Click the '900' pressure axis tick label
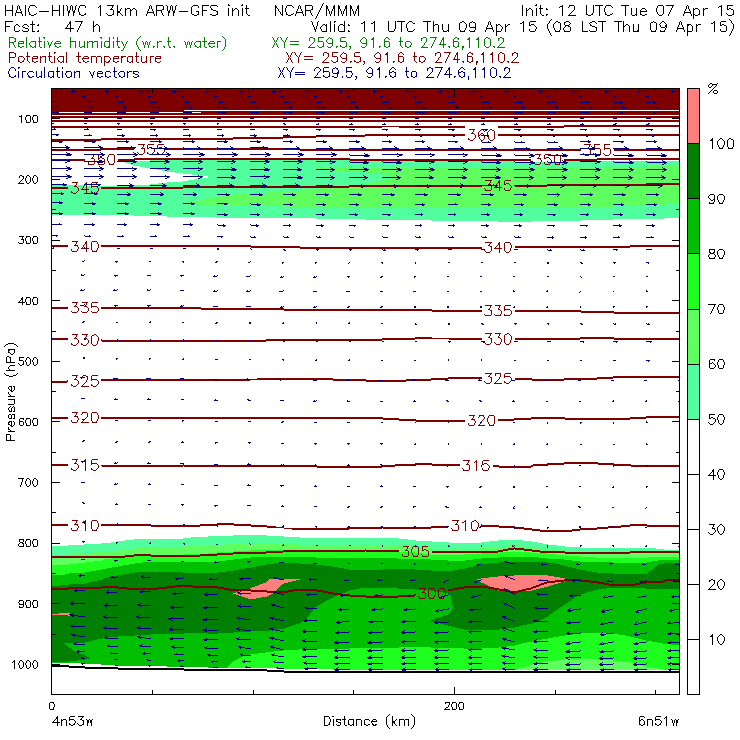 28,604
